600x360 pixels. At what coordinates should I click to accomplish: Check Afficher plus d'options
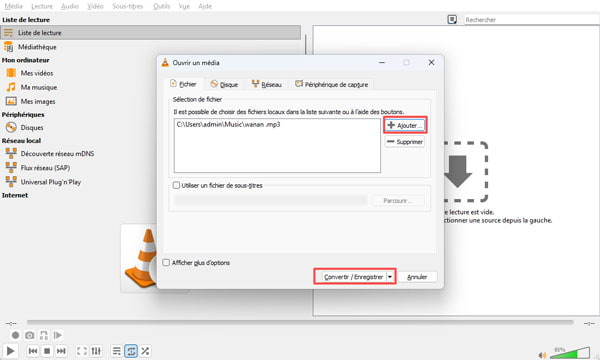pos(166,262)
